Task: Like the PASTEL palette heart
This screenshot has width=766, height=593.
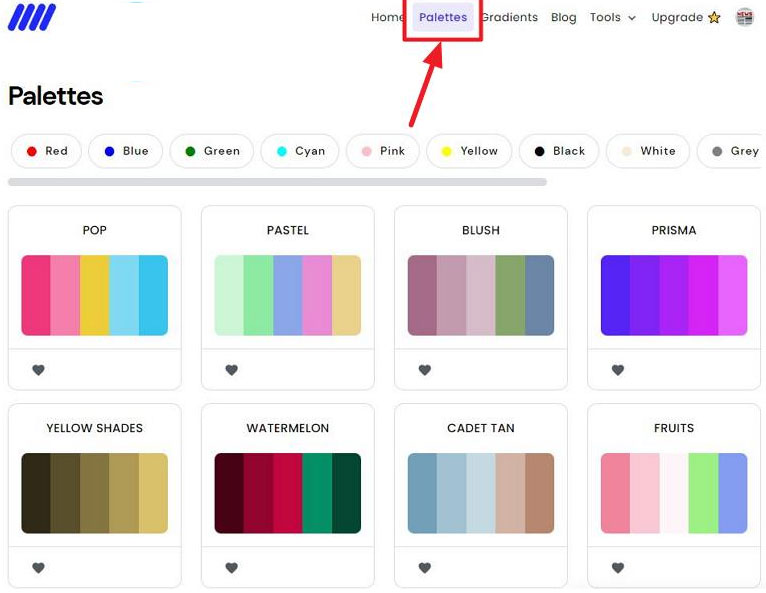Action: 232,370
